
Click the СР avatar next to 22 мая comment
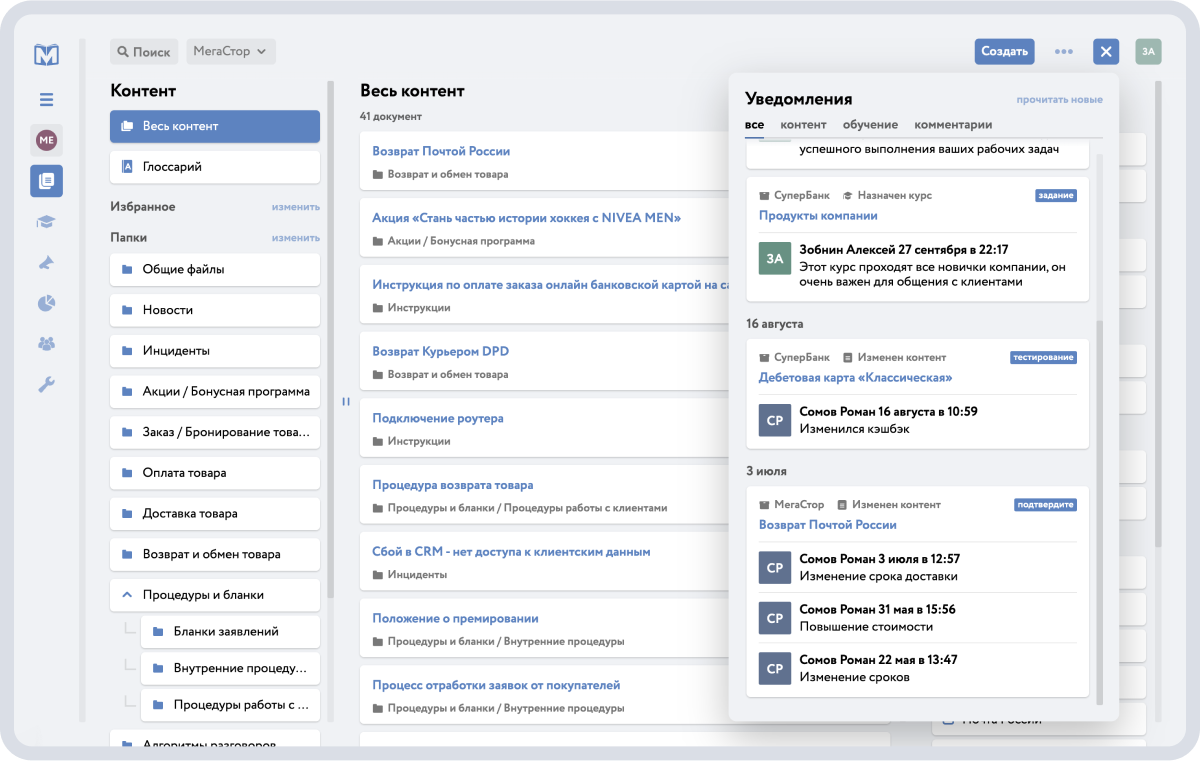coord(775,669)
